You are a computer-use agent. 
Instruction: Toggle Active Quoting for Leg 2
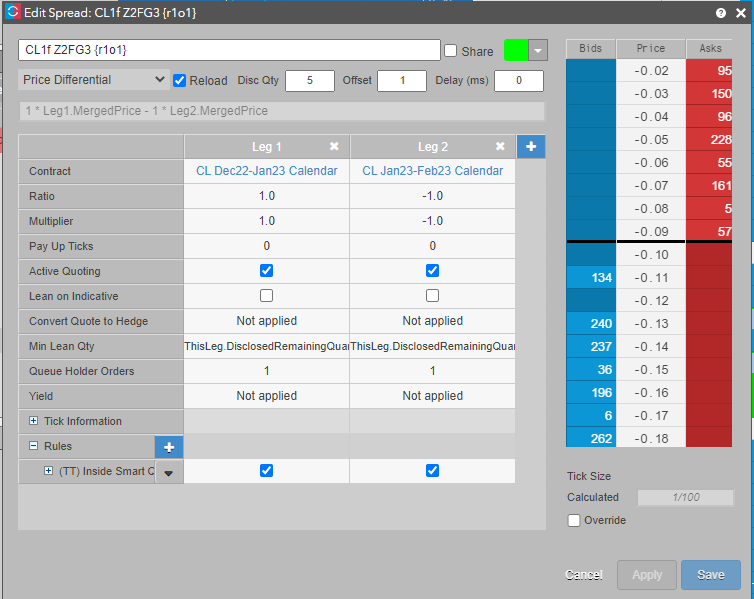pos(432,271)
